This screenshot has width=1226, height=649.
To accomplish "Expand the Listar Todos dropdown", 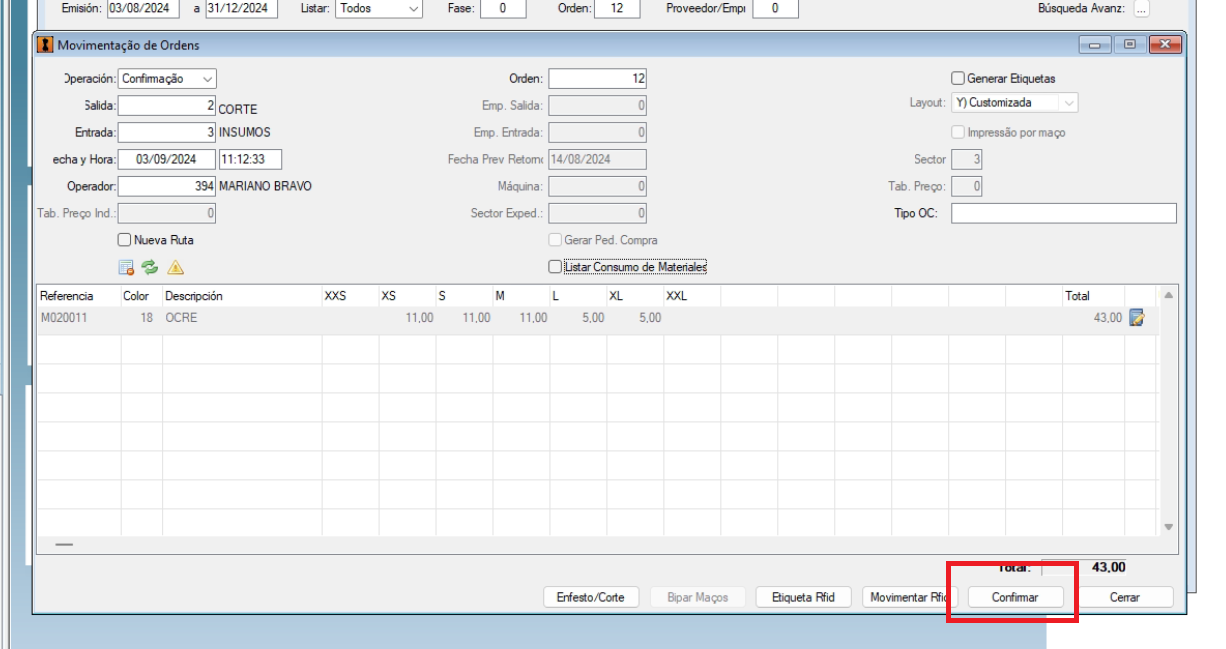I will click(x=379, y=9).
